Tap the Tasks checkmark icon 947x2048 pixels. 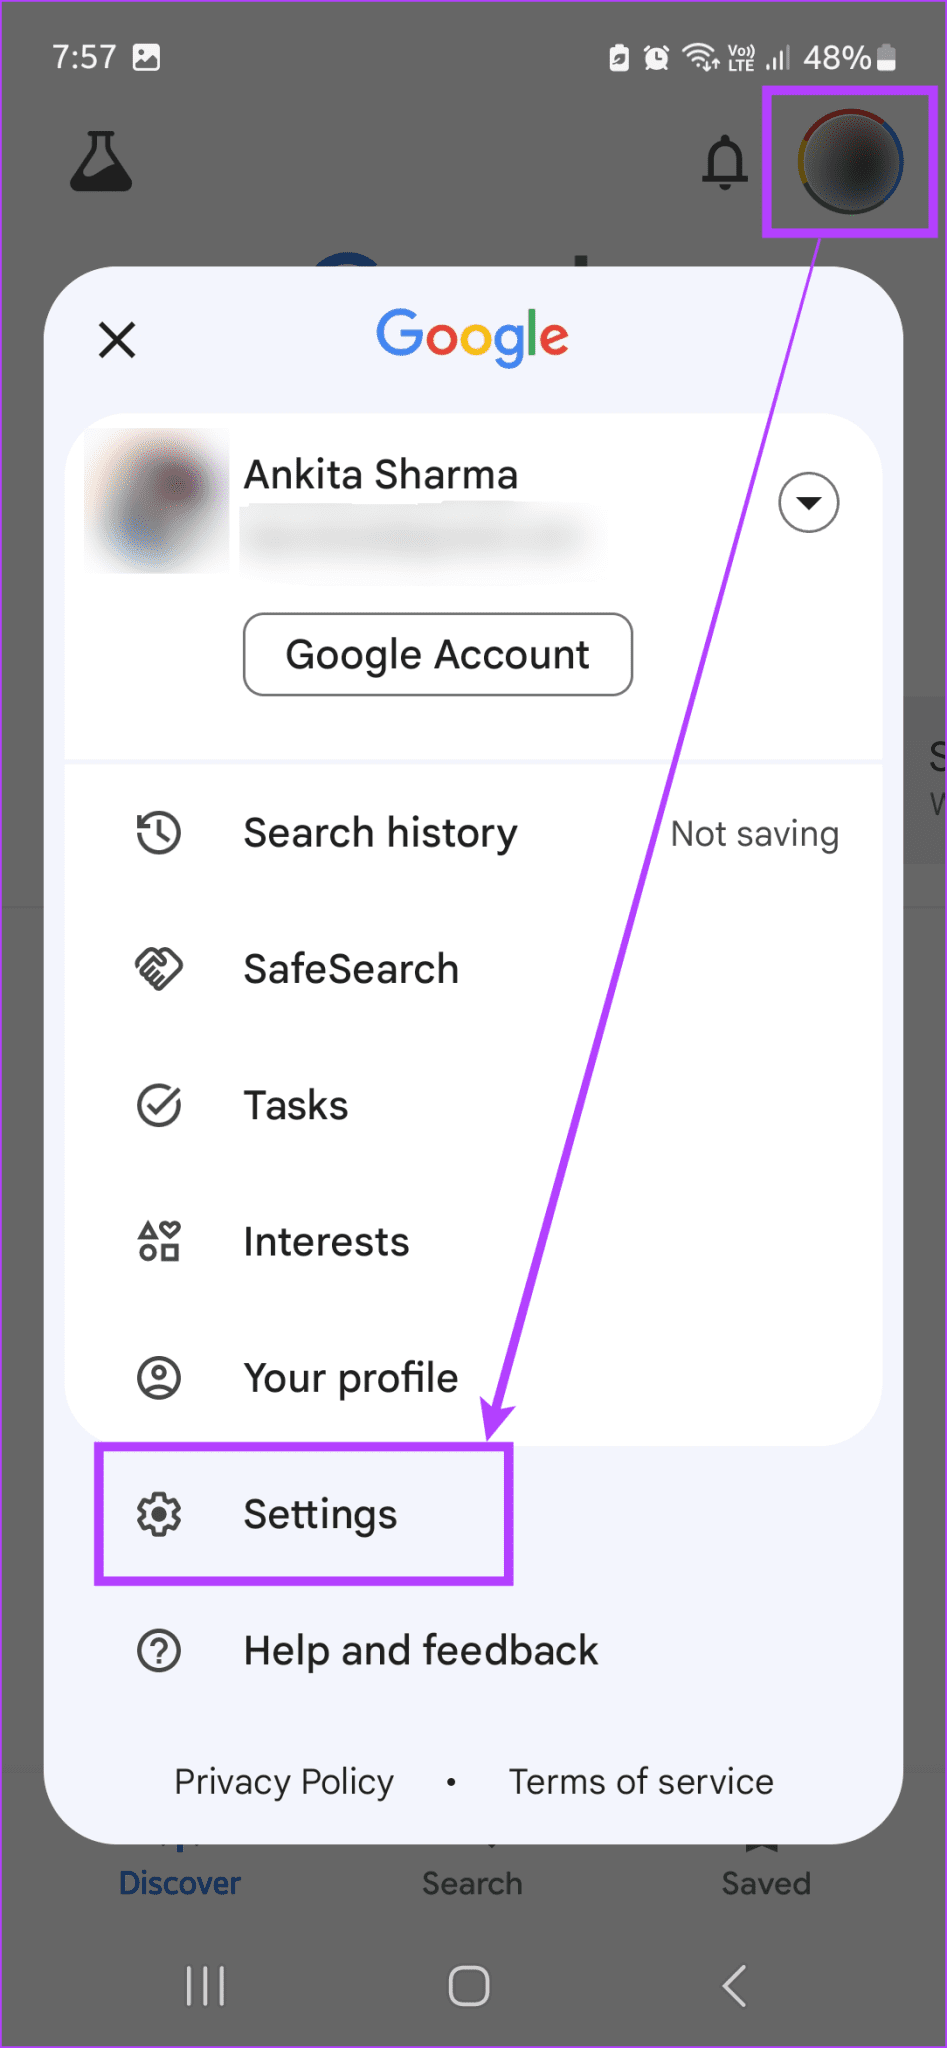(x=159, y=1105)
